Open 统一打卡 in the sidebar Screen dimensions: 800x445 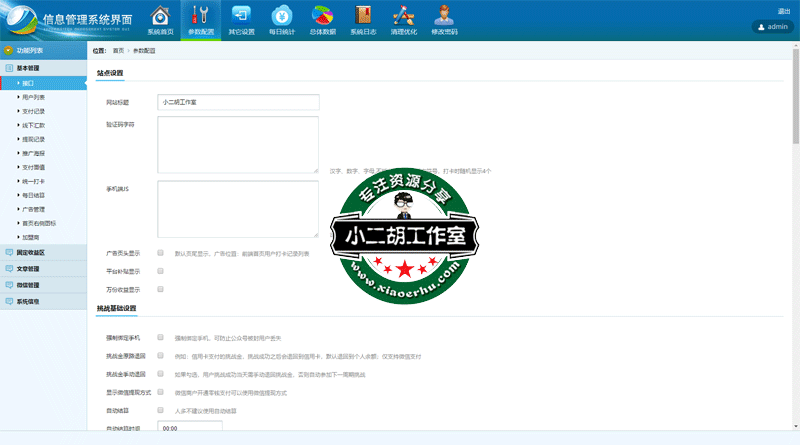tap(33, 182)
